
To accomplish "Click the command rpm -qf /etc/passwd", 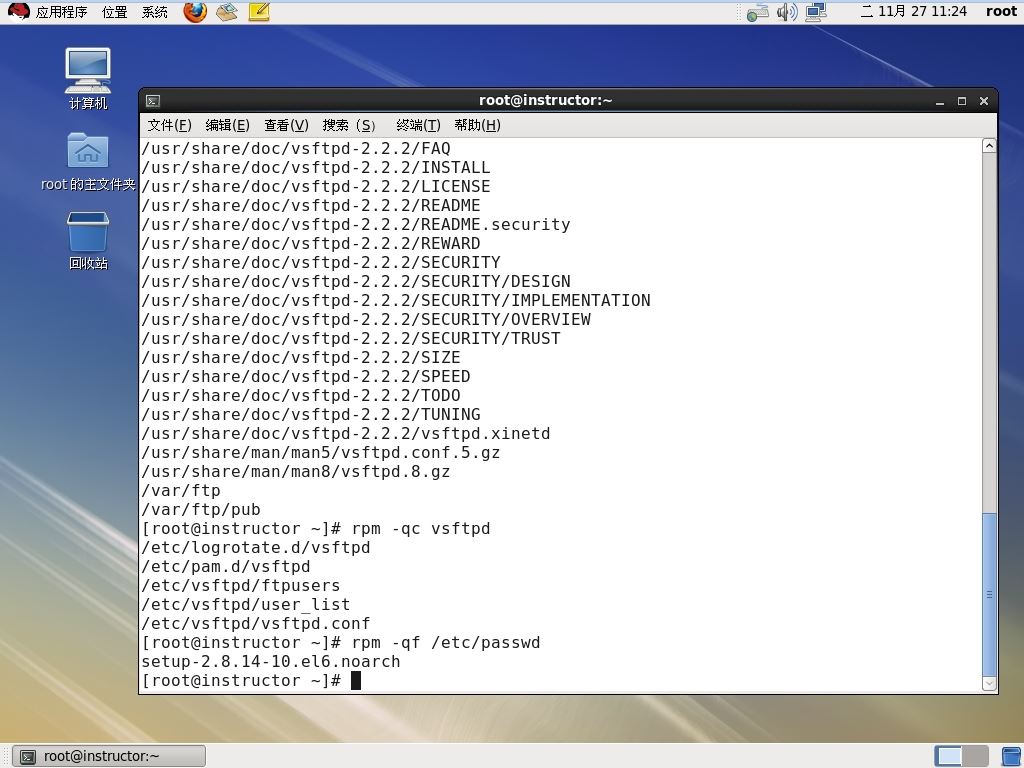I will pos(446,643).
